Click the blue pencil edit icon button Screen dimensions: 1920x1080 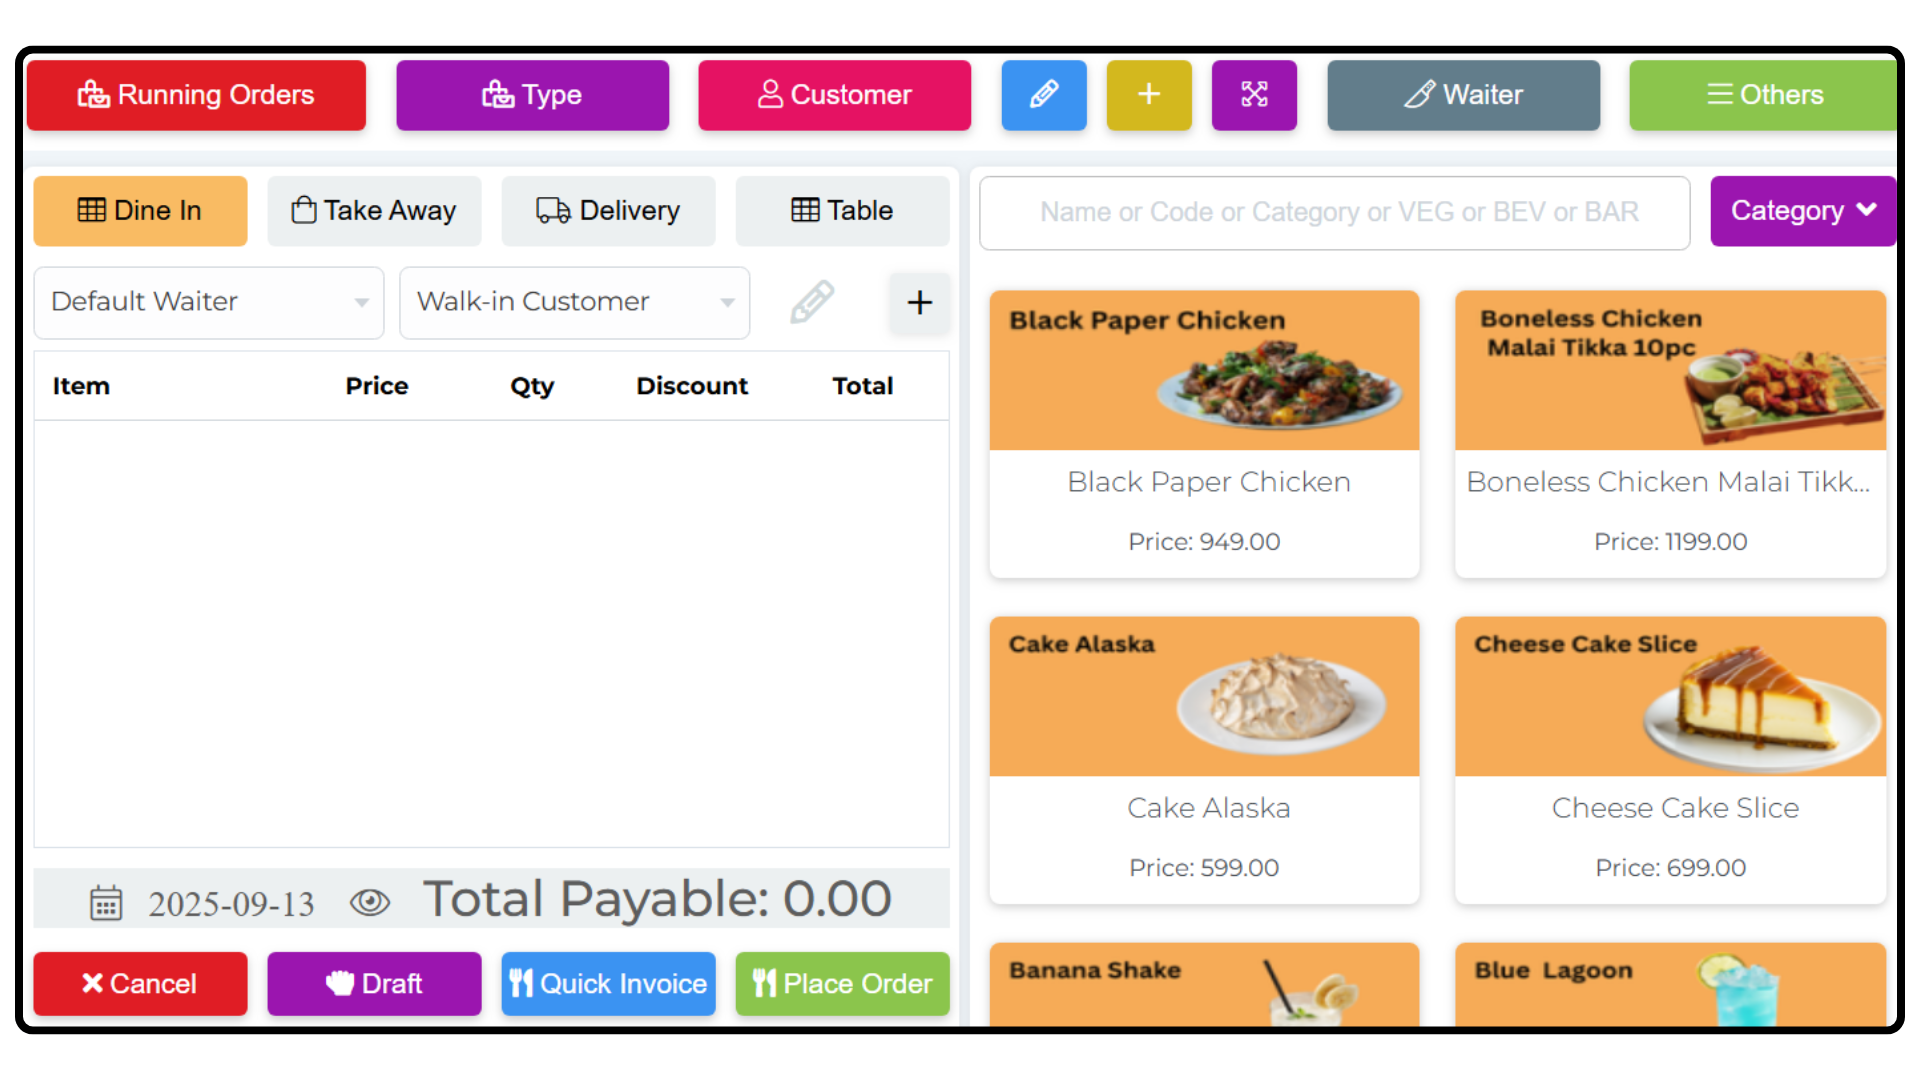(x=1043, y=95)
